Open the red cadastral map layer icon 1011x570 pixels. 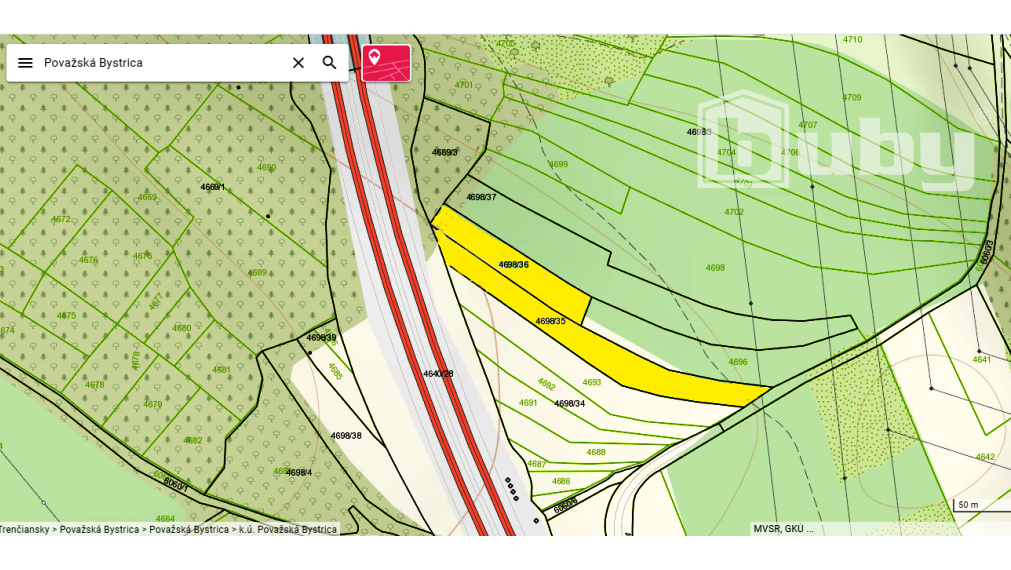tap(386, 62)
